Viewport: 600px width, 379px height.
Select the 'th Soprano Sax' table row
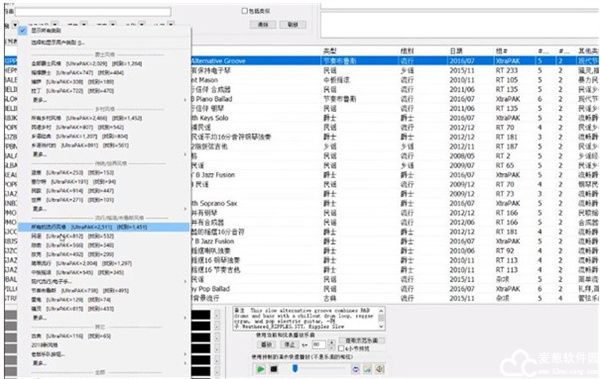pyautogui.click(x=395, y=203)
